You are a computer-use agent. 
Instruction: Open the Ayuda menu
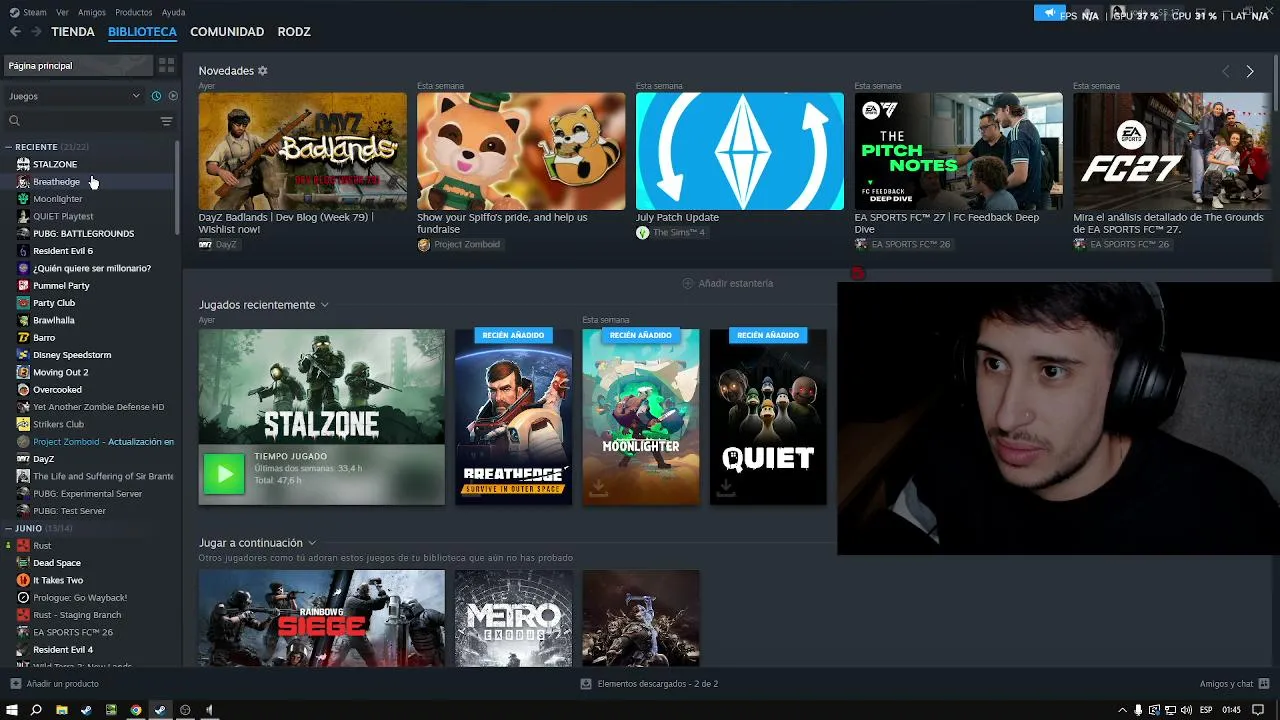point(173,13)
